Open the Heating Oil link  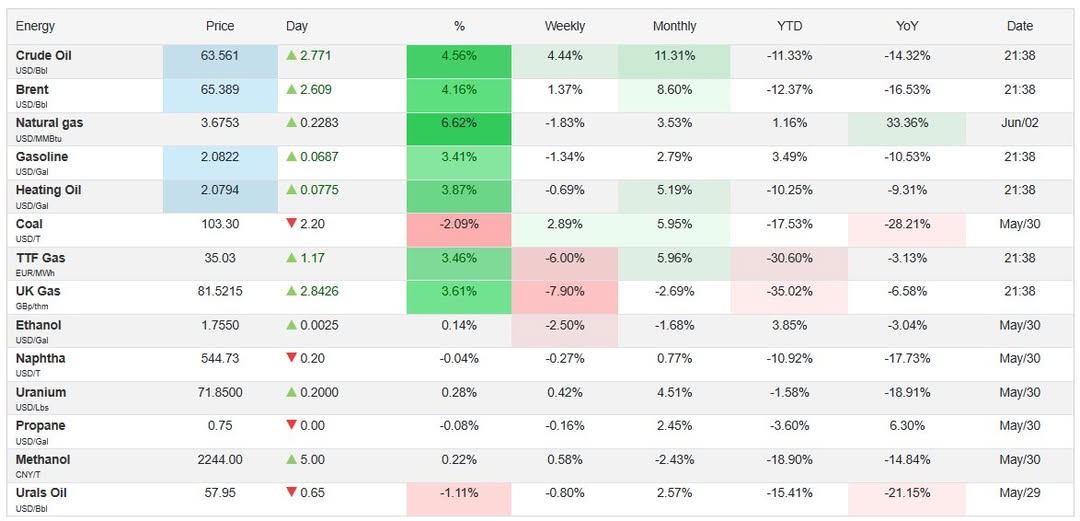(48, 190)
